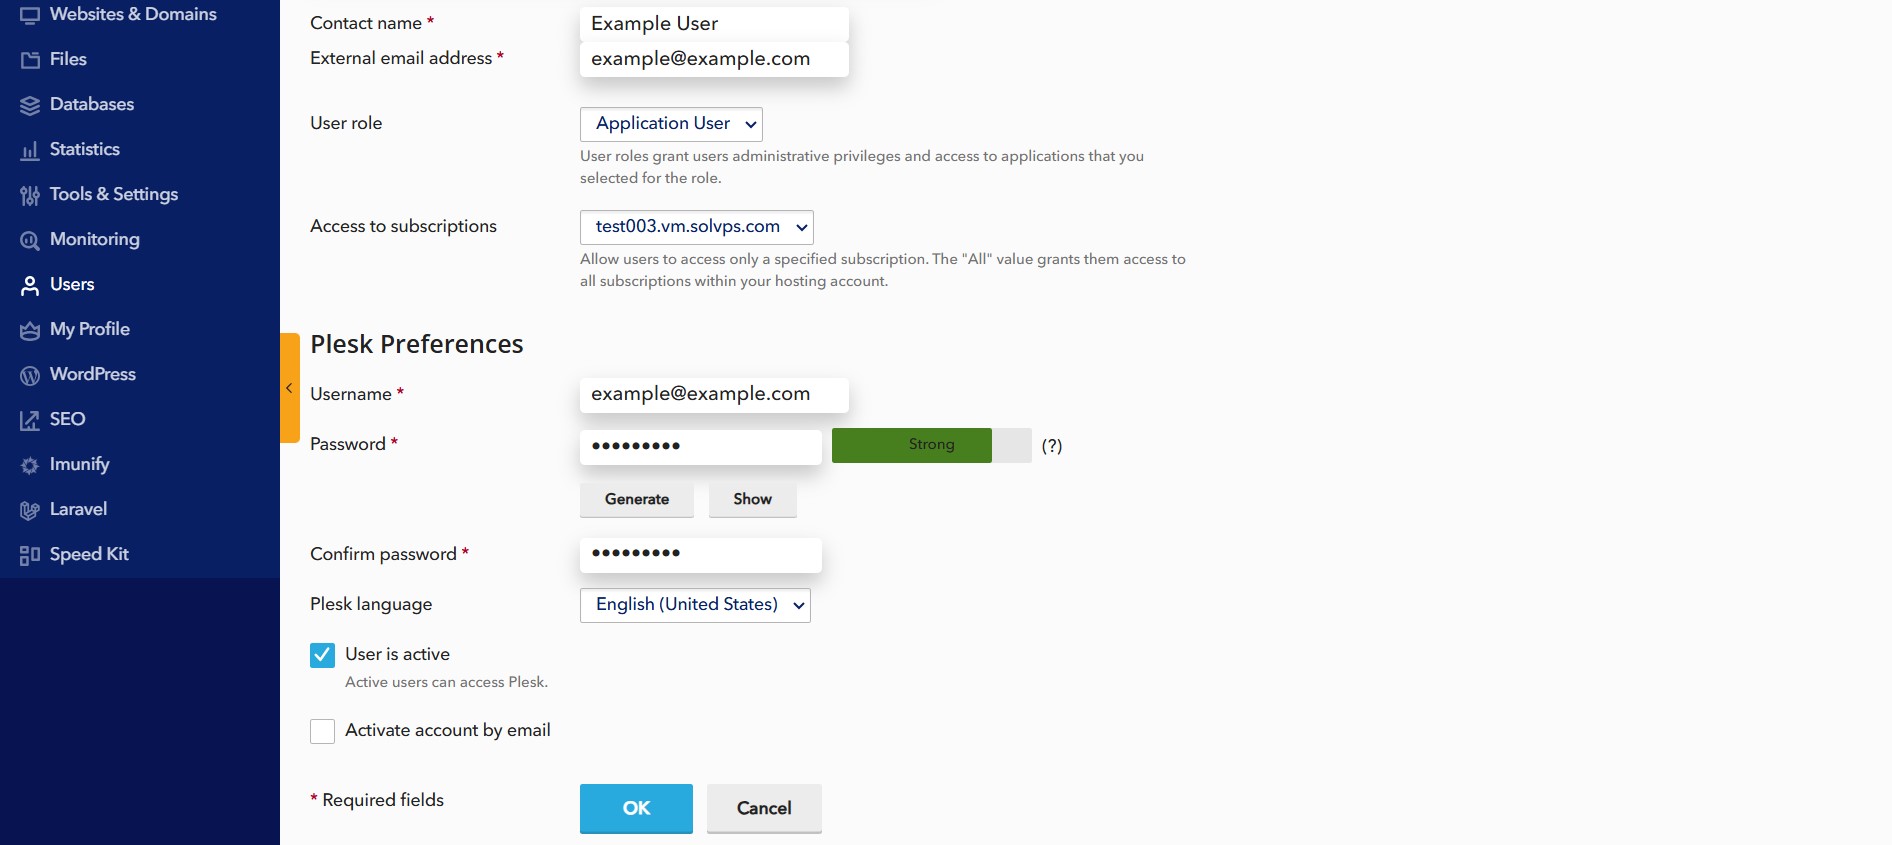This screenshot has height=845, width=1892.
Task: Click the password strength Strong indicator bar
Action: 931,445
